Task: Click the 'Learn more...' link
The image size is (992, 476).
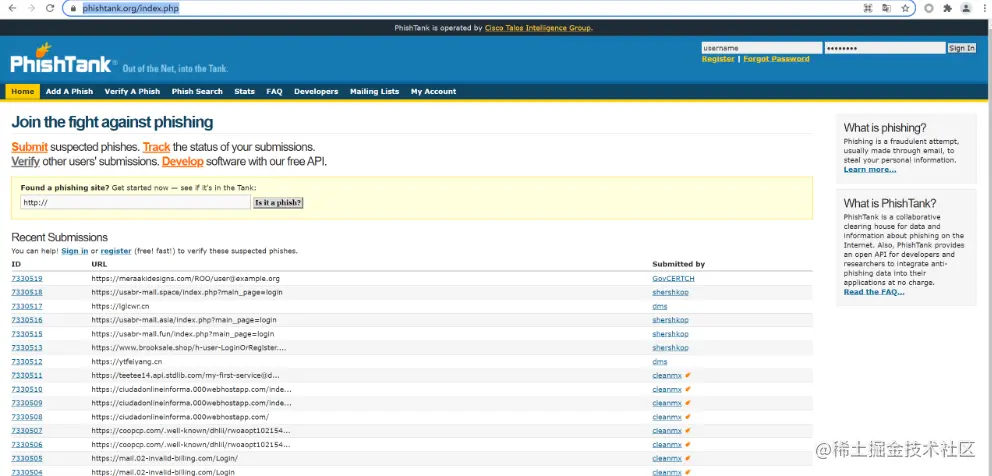Action: [870, 170]
